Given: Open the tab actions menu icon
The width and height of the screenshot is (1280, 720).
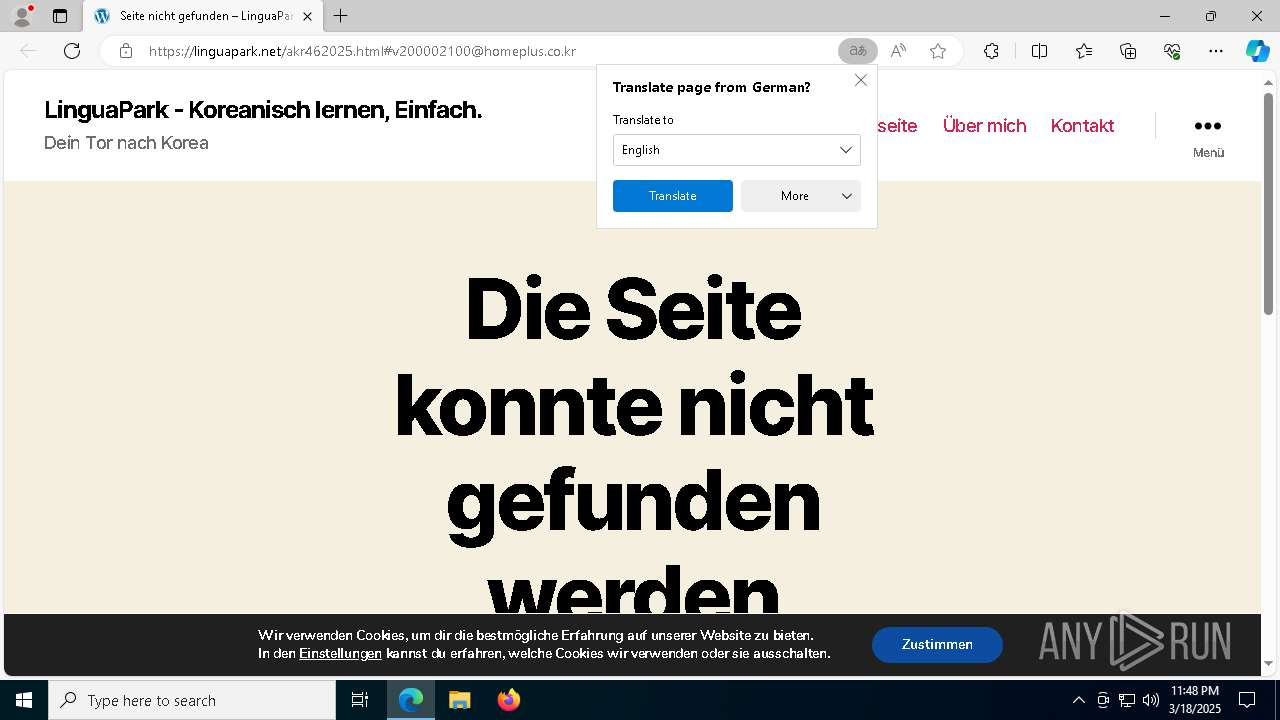Looking at the screenshot, I should click(x=60, y=16).
